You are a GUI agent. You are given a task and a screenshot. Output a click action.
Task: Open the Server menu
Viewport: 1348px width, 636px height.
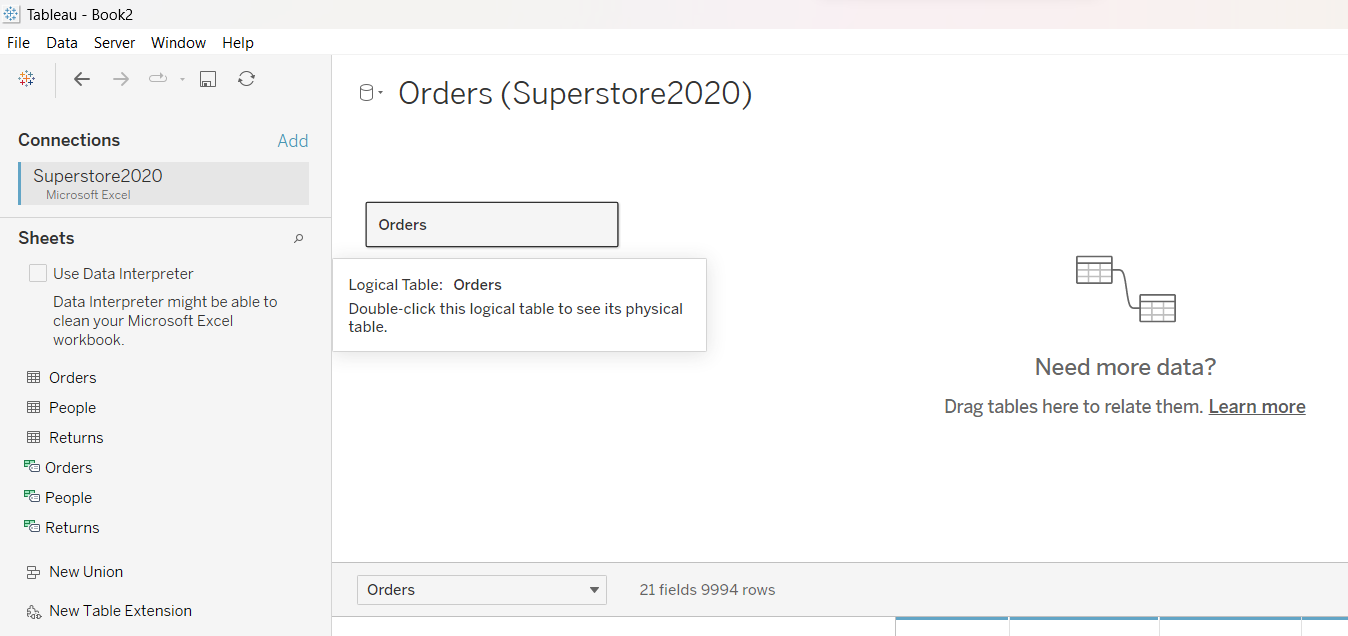114,43
